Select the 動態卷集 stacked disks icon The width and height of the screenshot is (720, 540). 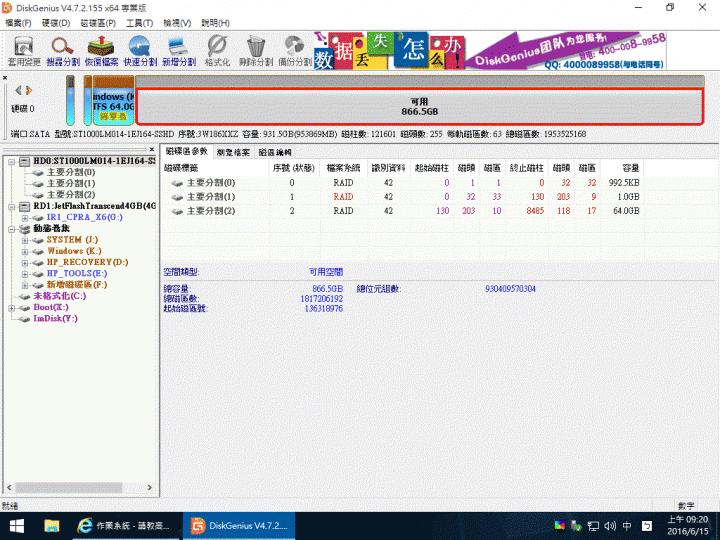point(25,229)
